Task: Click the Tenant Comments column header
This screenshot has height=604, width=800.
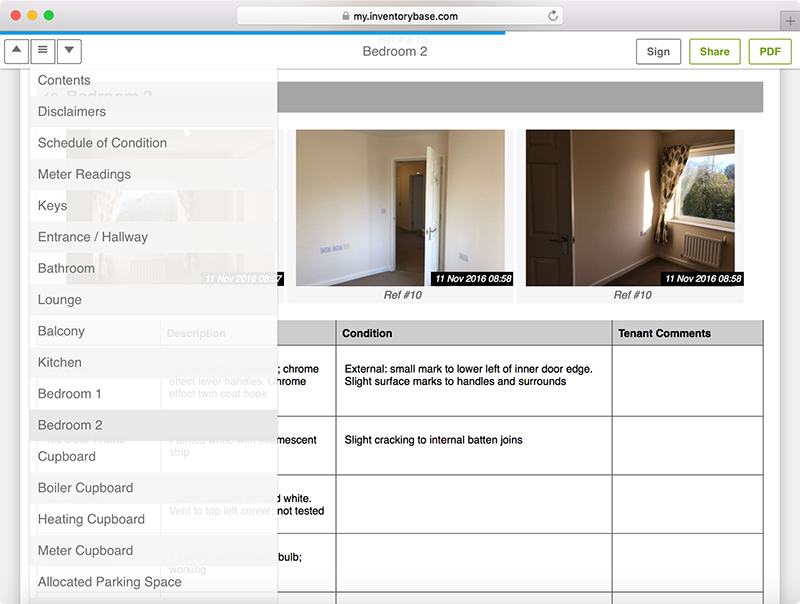Action: point(687,333)
